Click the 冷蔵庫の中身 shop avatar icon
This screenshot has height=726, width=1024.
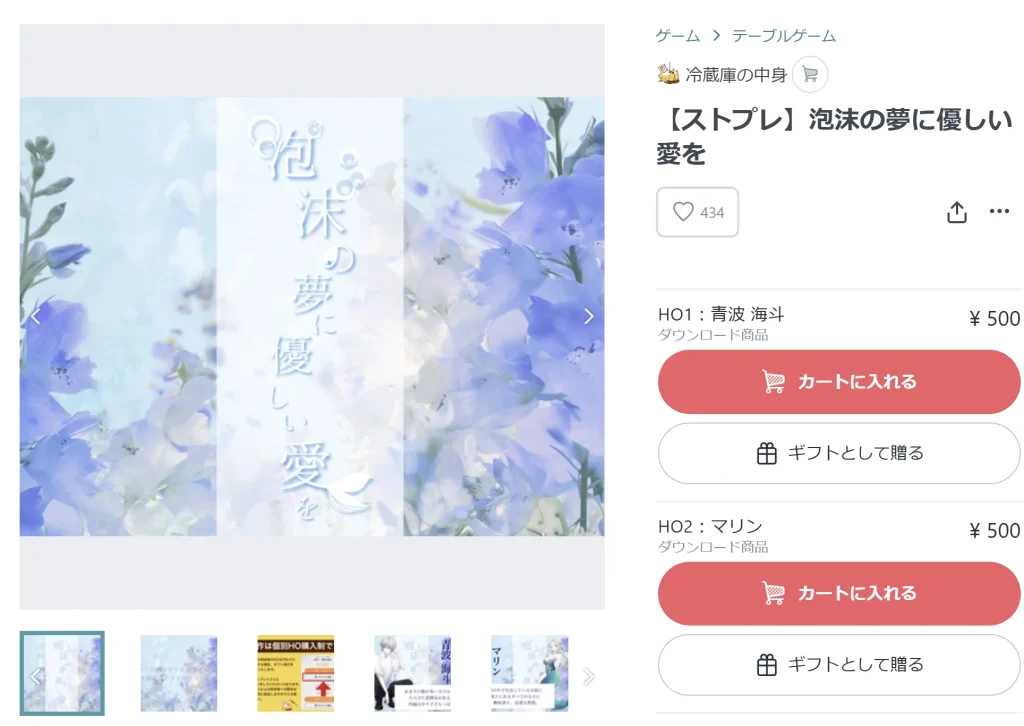click(668, 74)
